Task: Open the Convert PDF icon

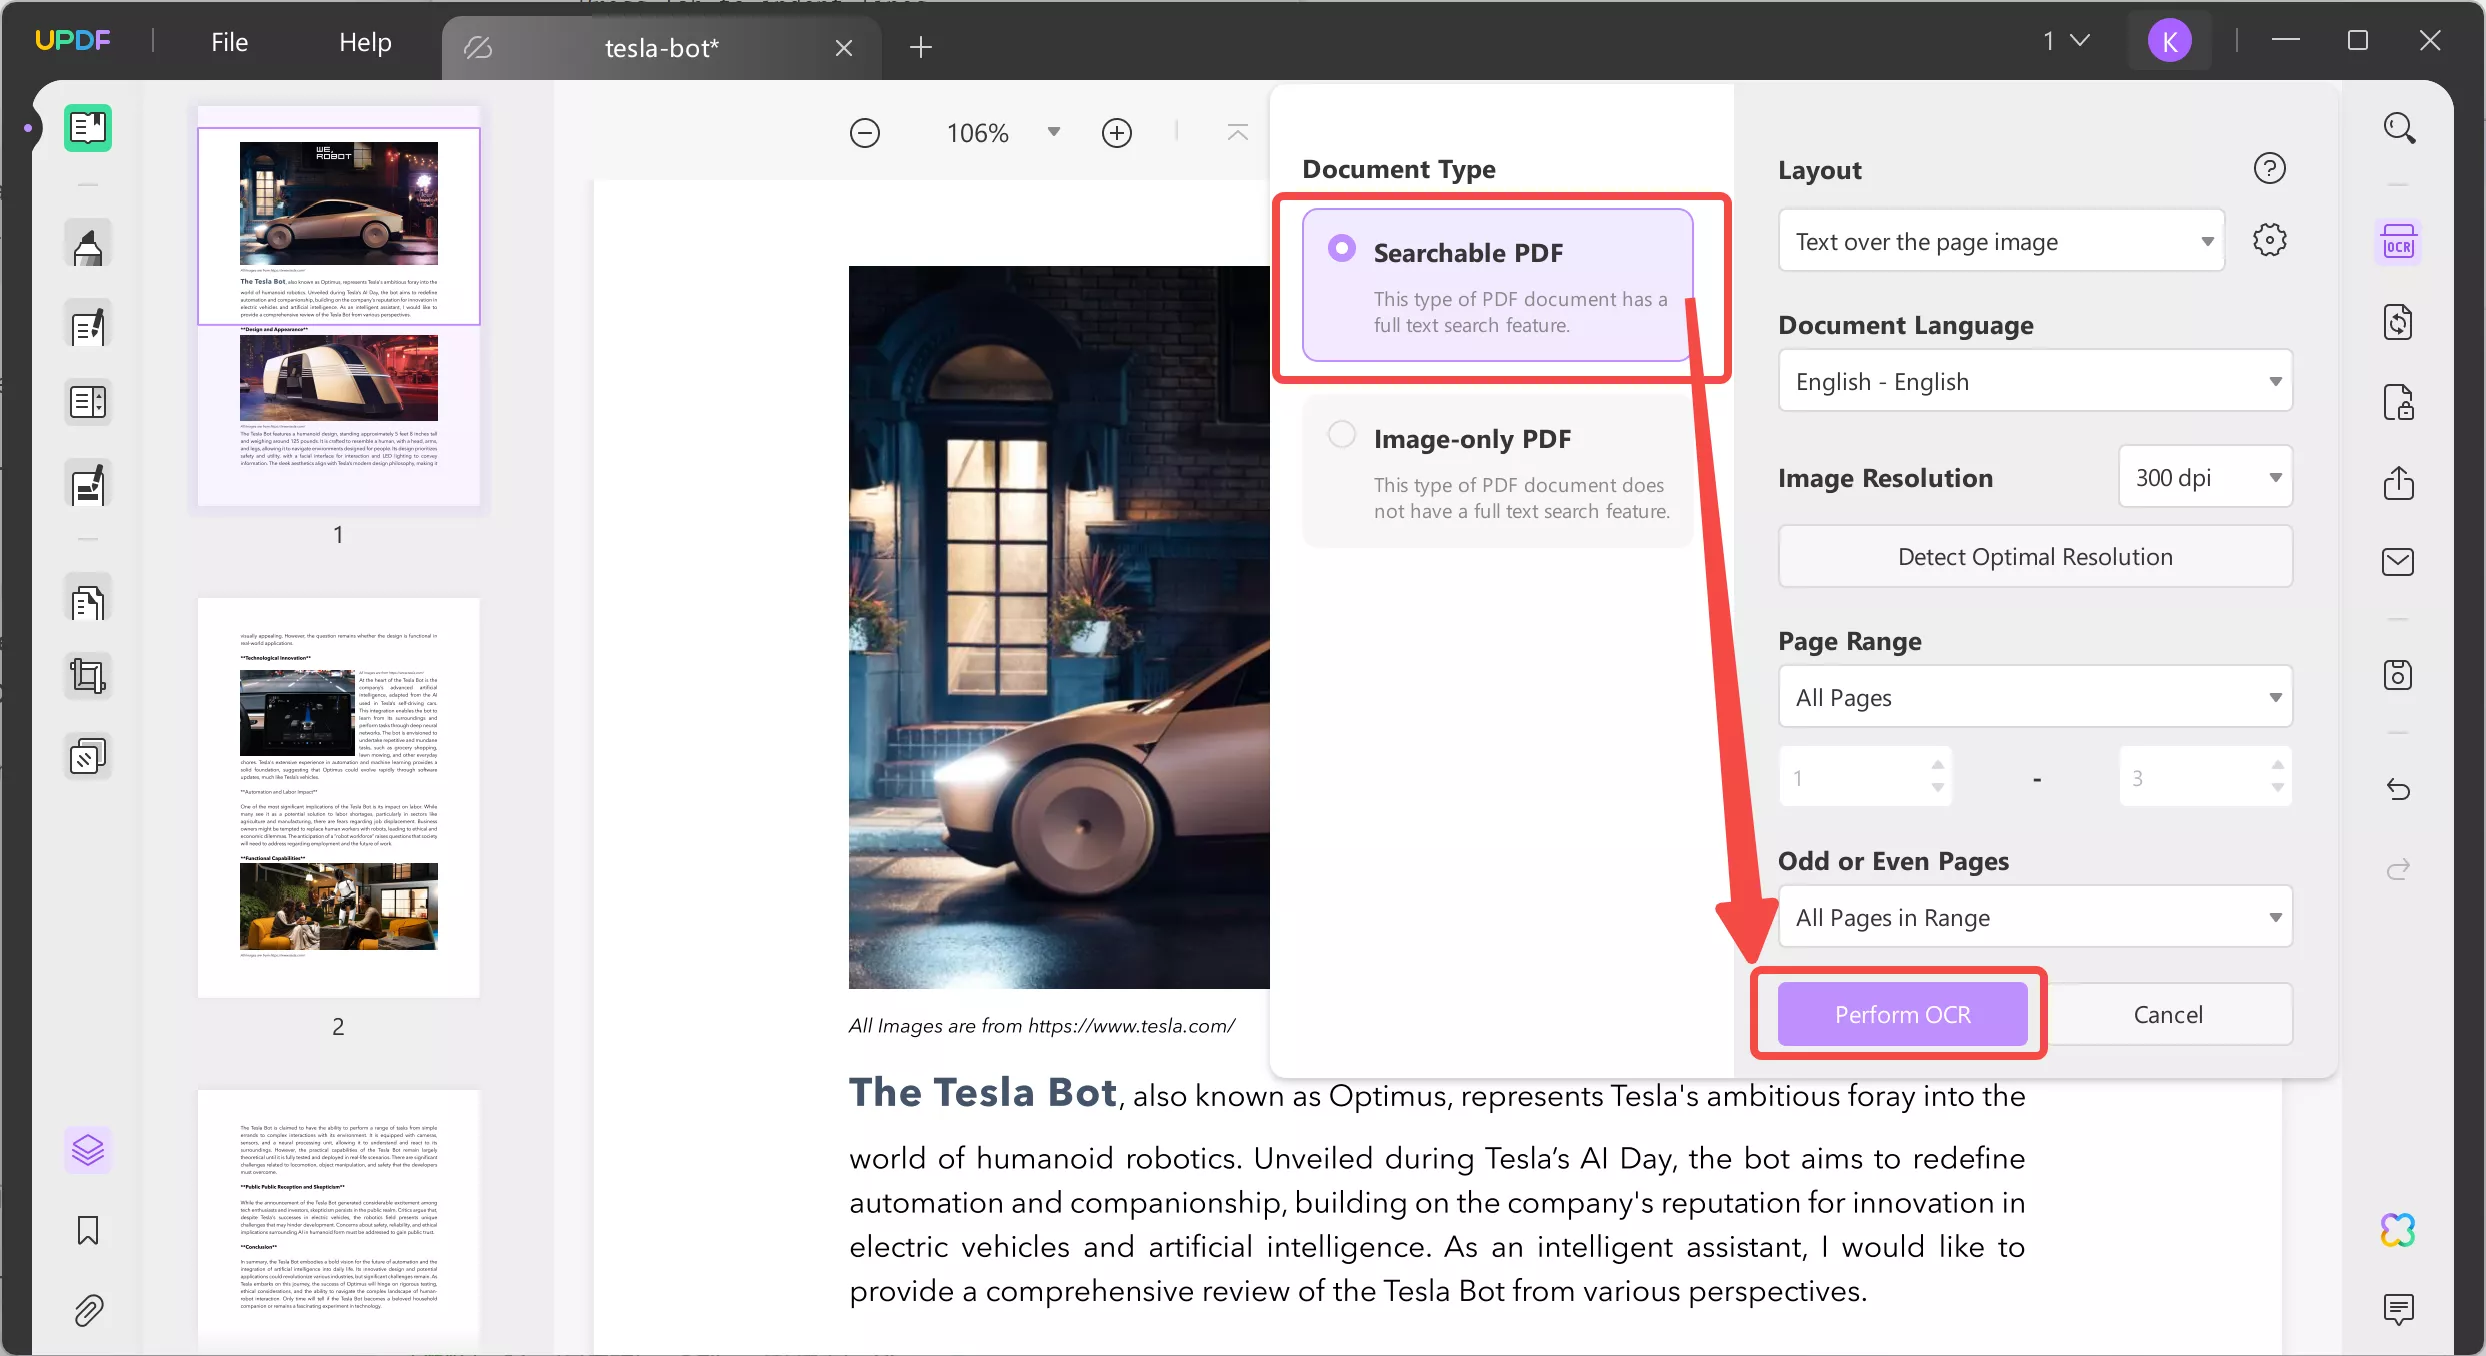Action: [x=2398, y=322]
